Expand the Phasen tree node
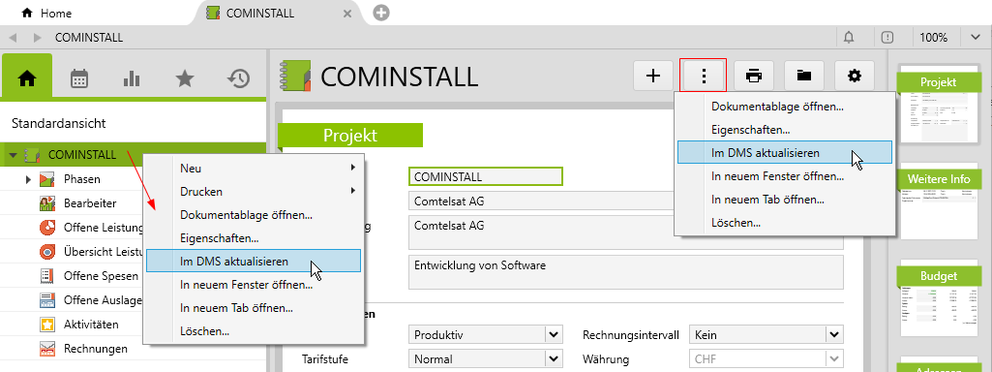992x372 pixels. click(x=28, y=180)
